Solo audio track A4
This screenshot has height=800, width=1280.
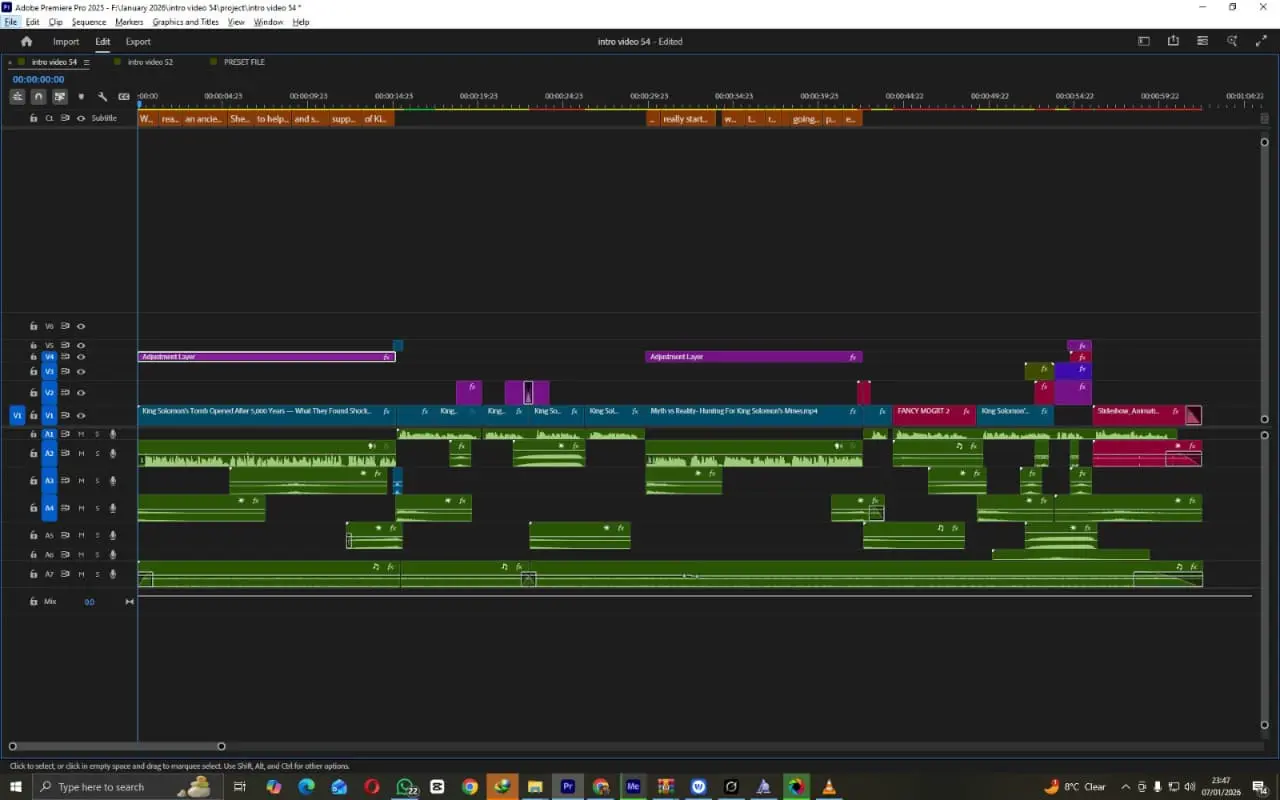[x=97, y=508]
